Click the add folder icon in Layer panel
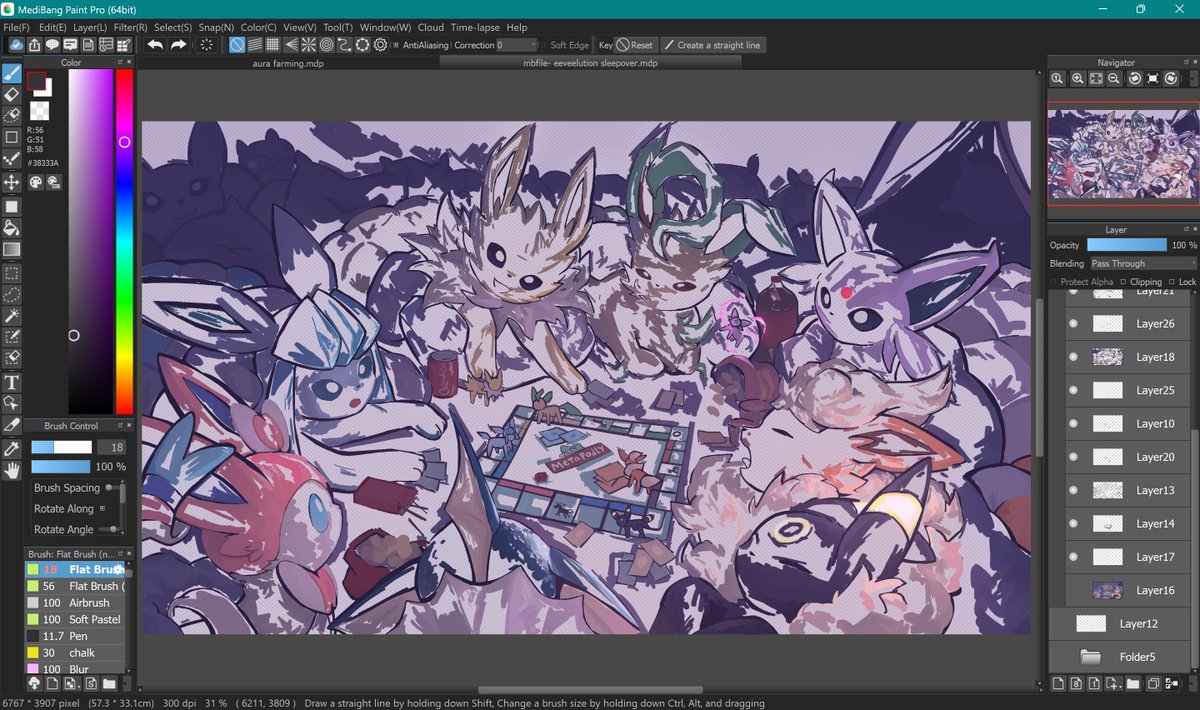Image resolution: width=1200 pixels, height=710 pixels. coord(1133,684)
